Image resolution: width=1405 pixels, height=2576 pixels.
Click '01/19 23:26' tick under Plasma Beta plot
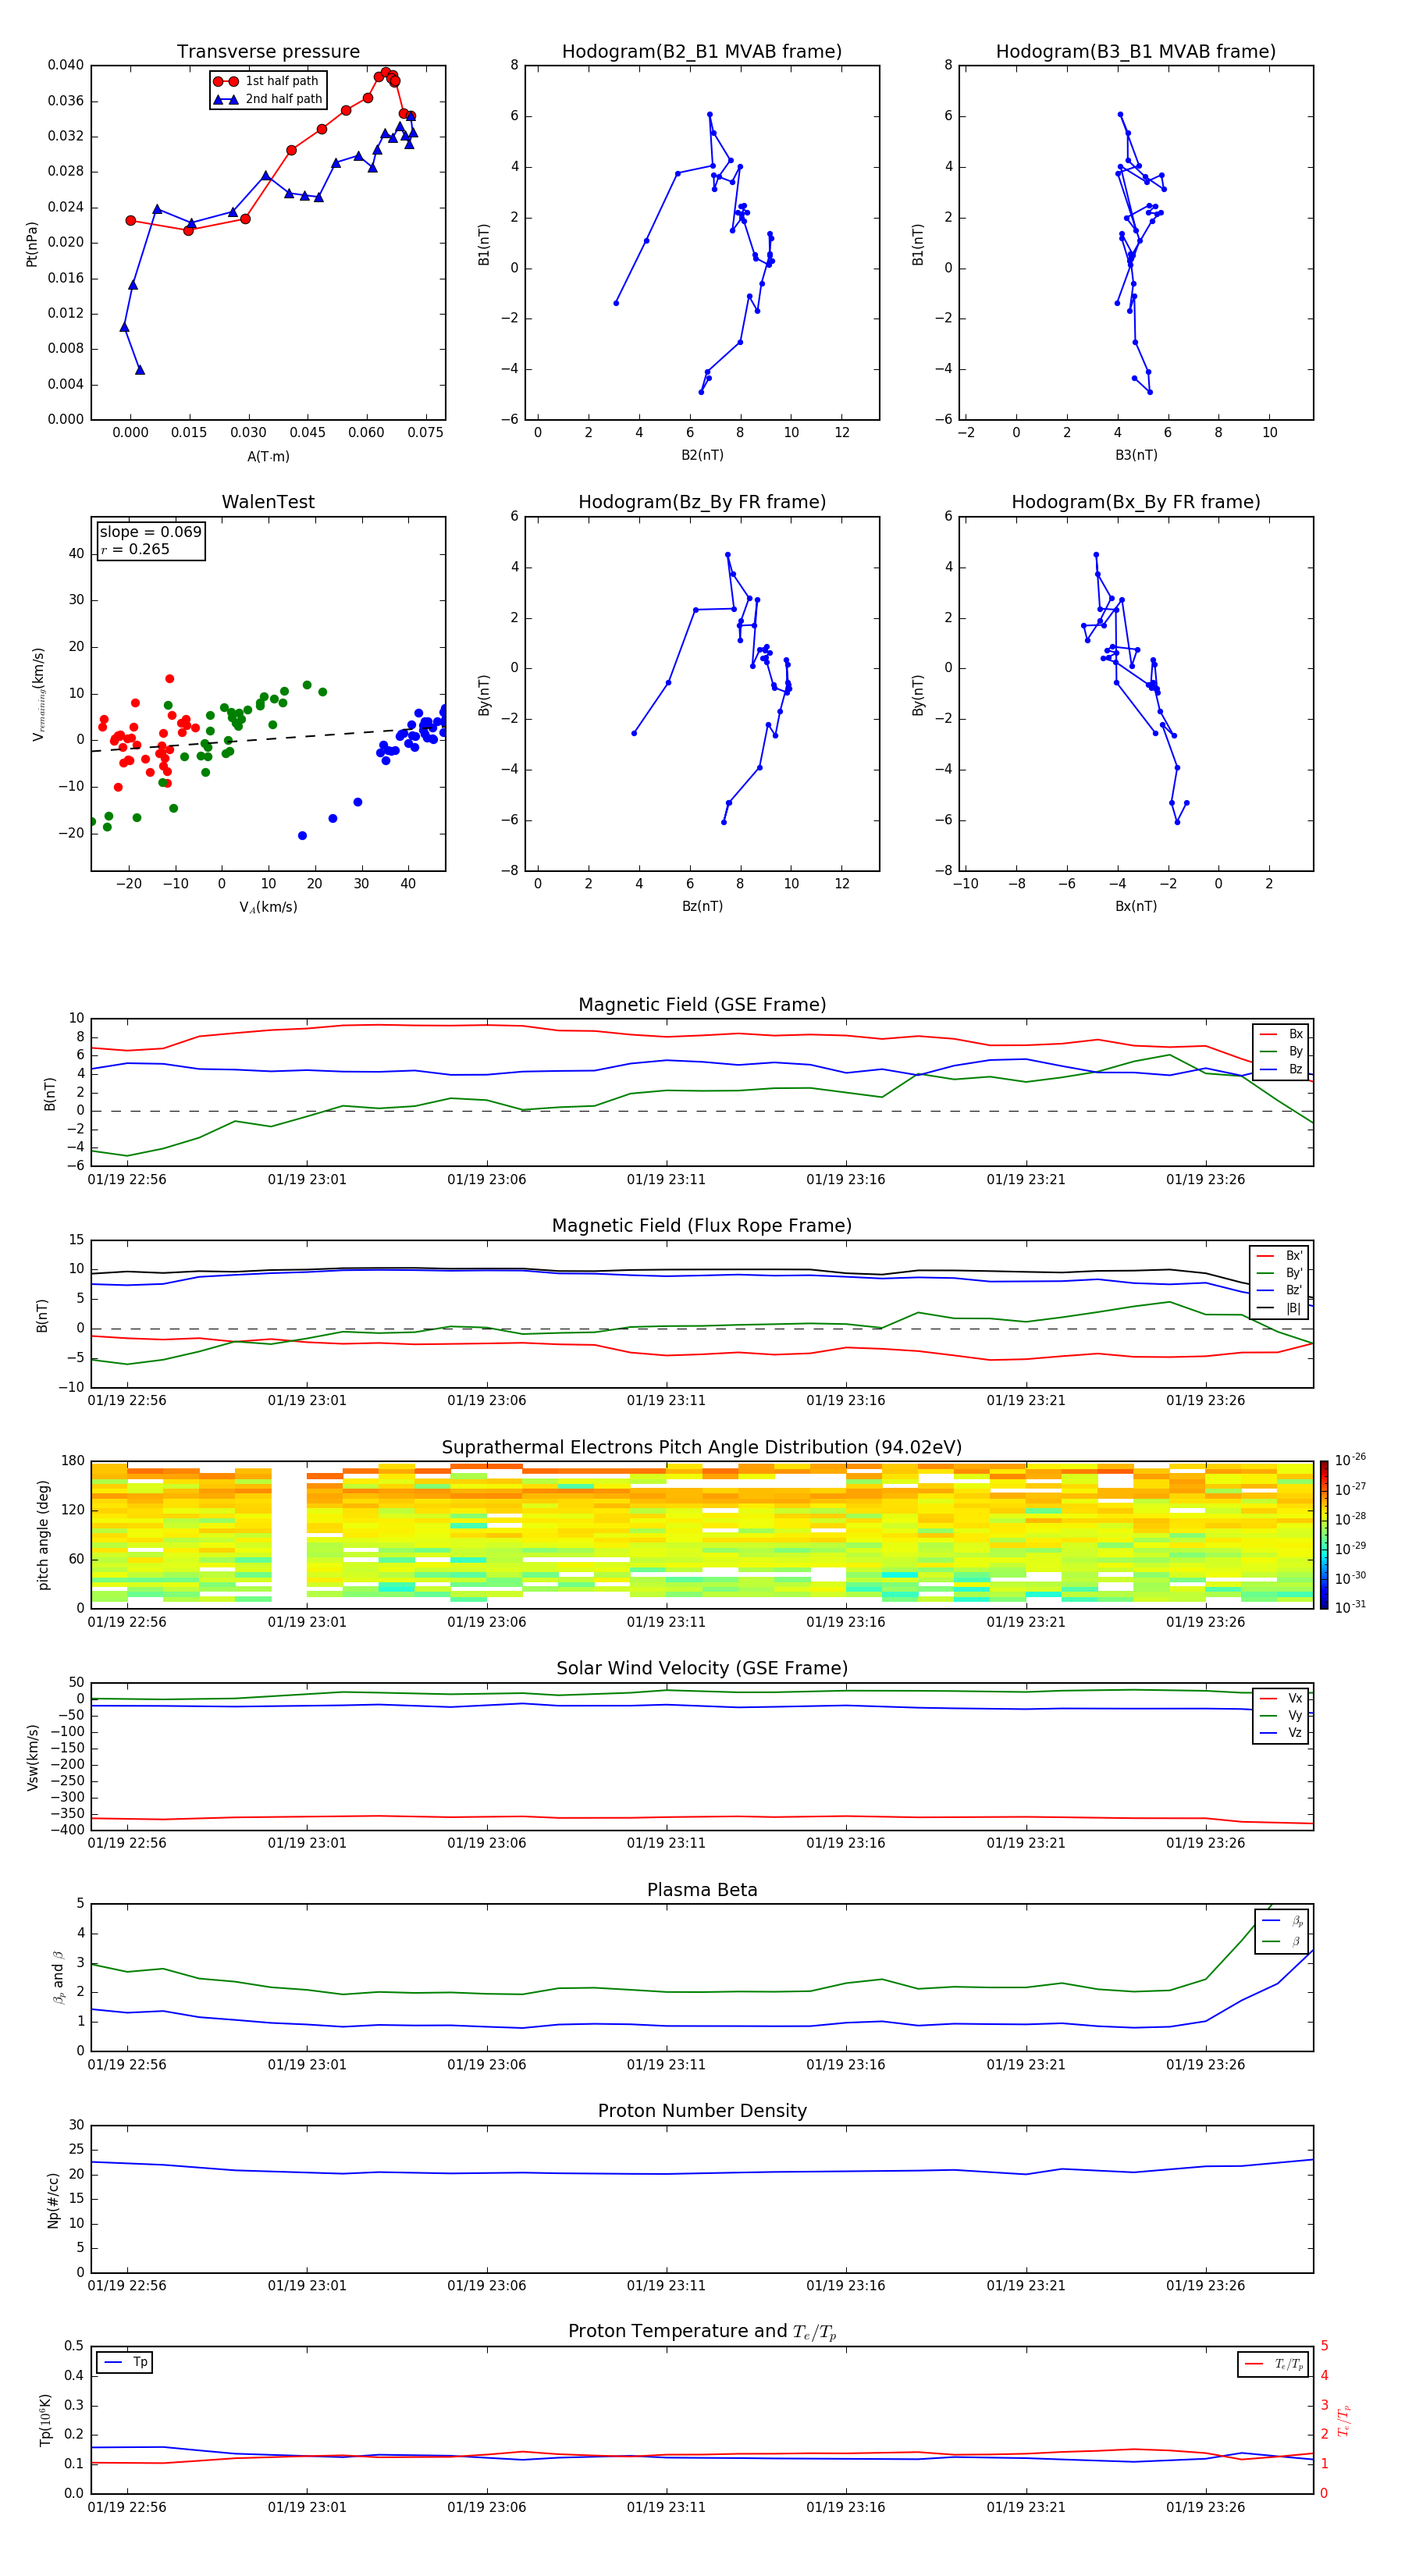(x=1205, y=2065)
